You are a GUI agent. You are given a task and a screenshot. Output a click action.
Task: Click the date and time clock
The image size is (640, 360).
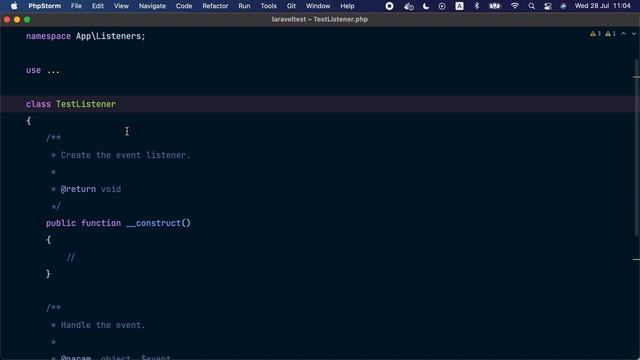click(602, 6)
